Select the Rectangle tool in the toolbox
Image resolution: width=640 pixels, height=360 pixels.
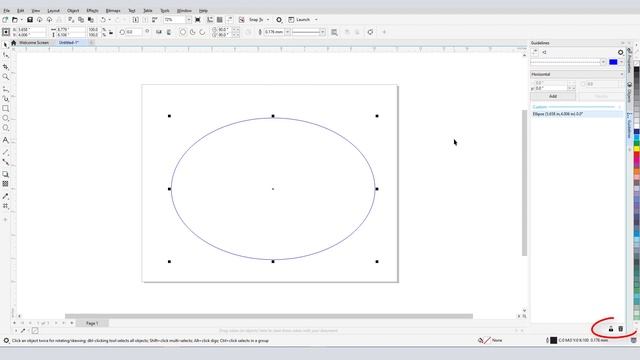6,109
